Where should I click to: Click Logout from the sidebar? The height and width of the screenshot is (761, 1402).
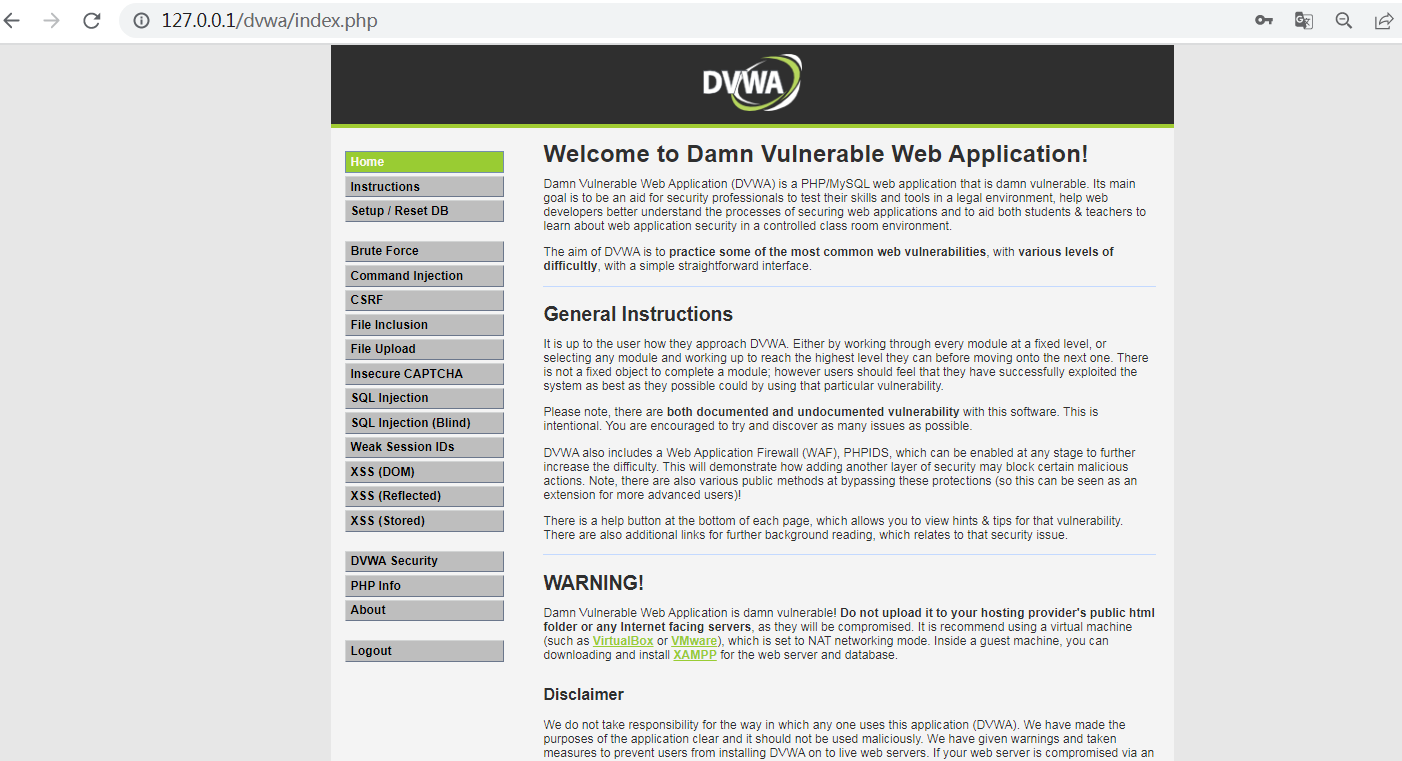pyautogui.click(x=424, y=650)
